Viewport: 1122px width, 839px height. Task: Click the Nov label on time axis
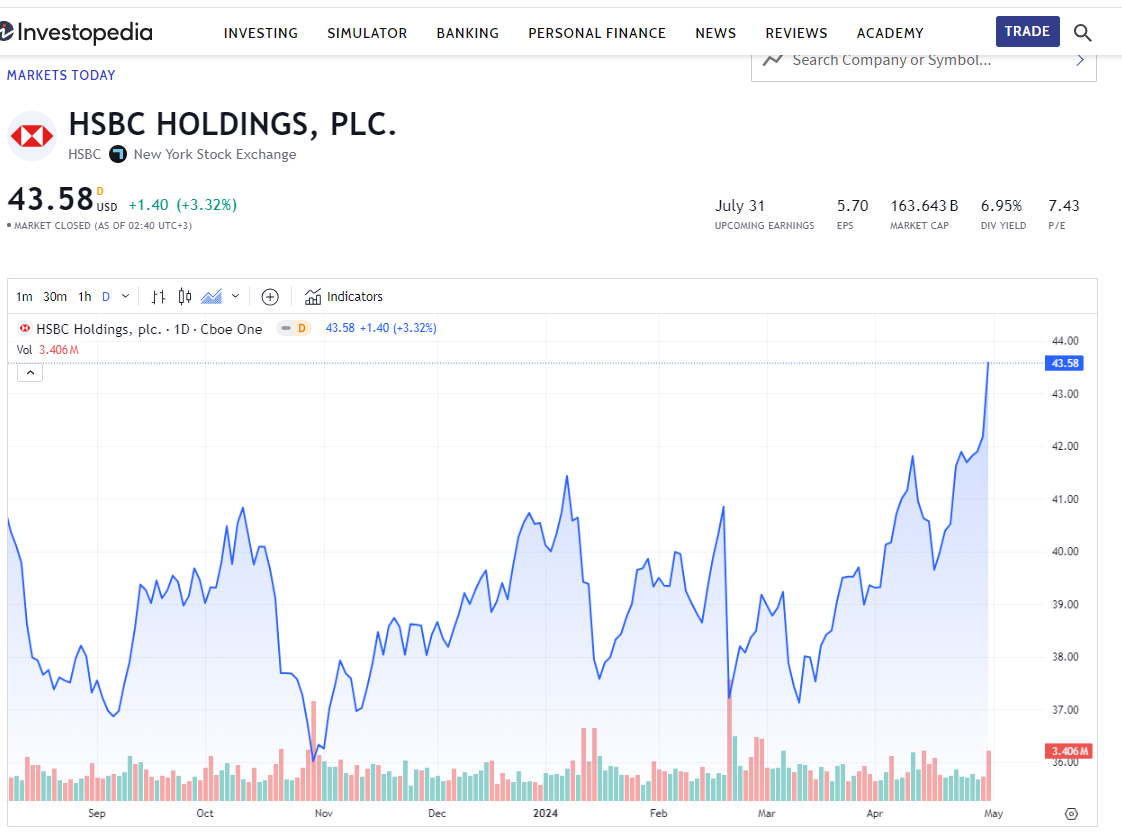(x=323, y=813)
